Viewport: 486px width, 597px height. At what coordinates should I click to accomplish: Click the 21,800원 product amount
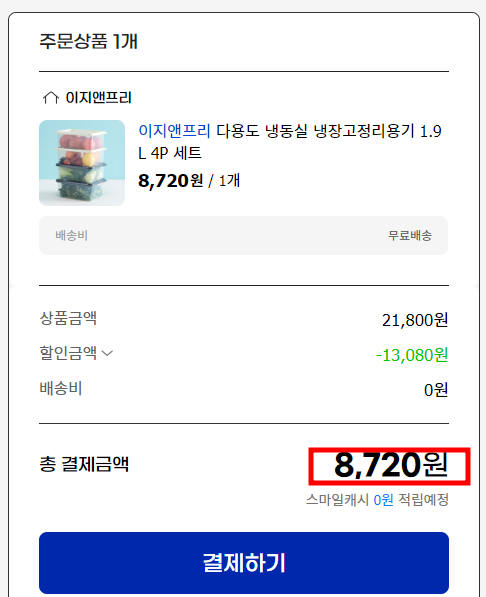(x=415, y=320)
